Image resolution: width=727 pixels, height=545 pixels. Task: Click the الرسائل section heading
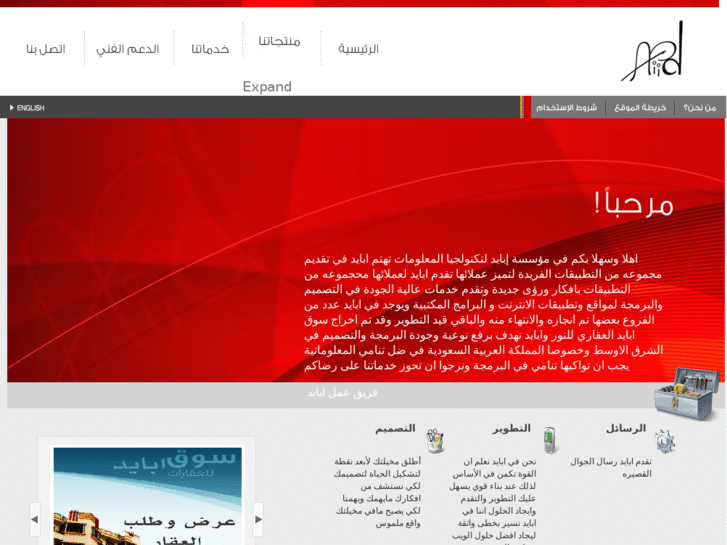tap(626, 428)
